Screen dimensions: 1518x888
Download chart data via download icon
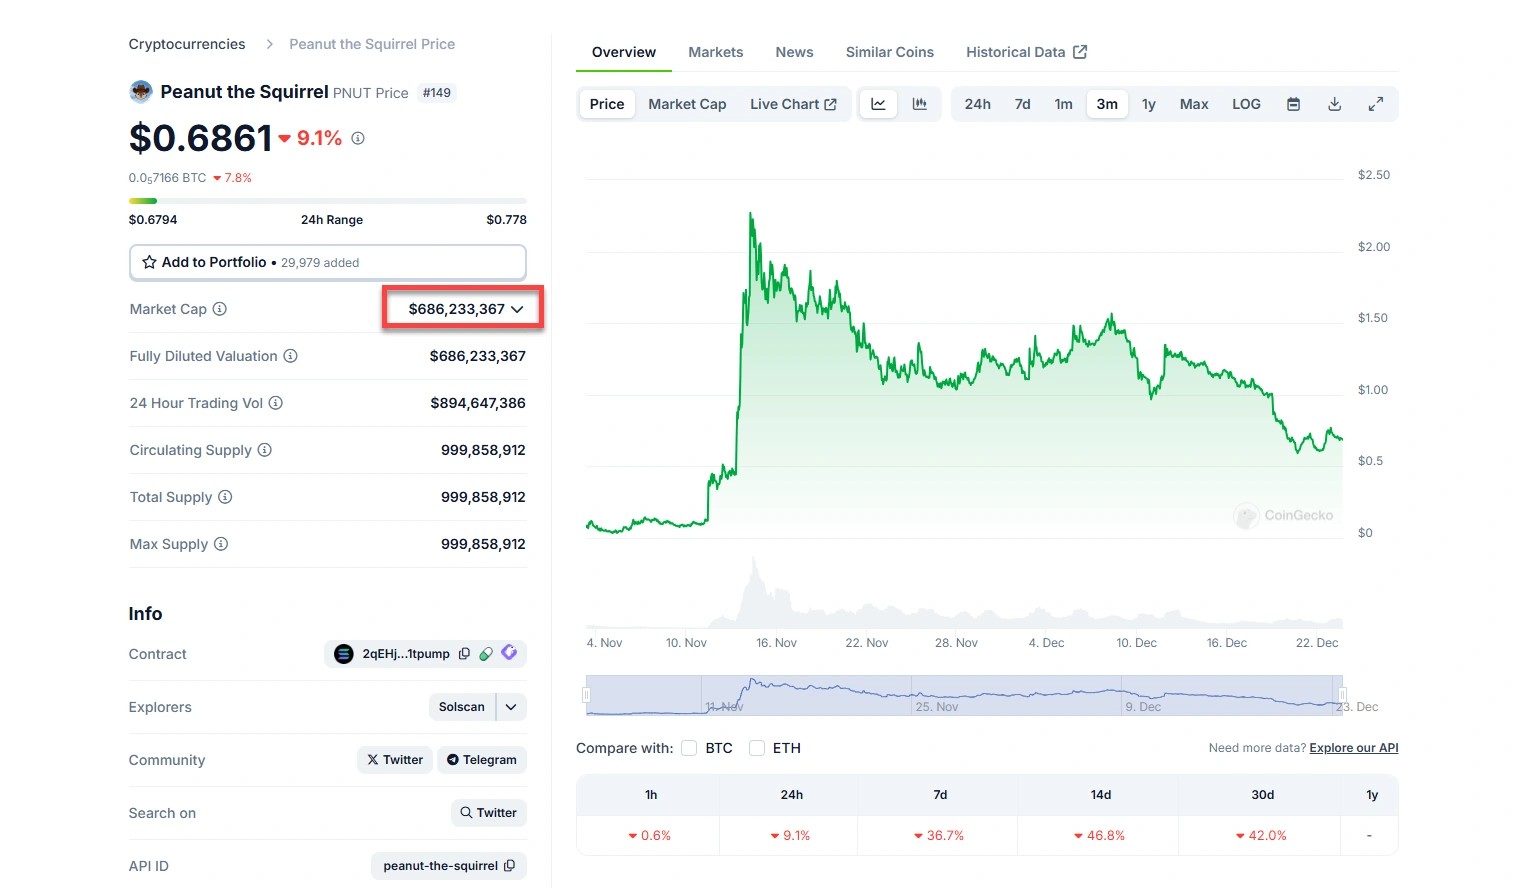click(x=1334, y=104)
